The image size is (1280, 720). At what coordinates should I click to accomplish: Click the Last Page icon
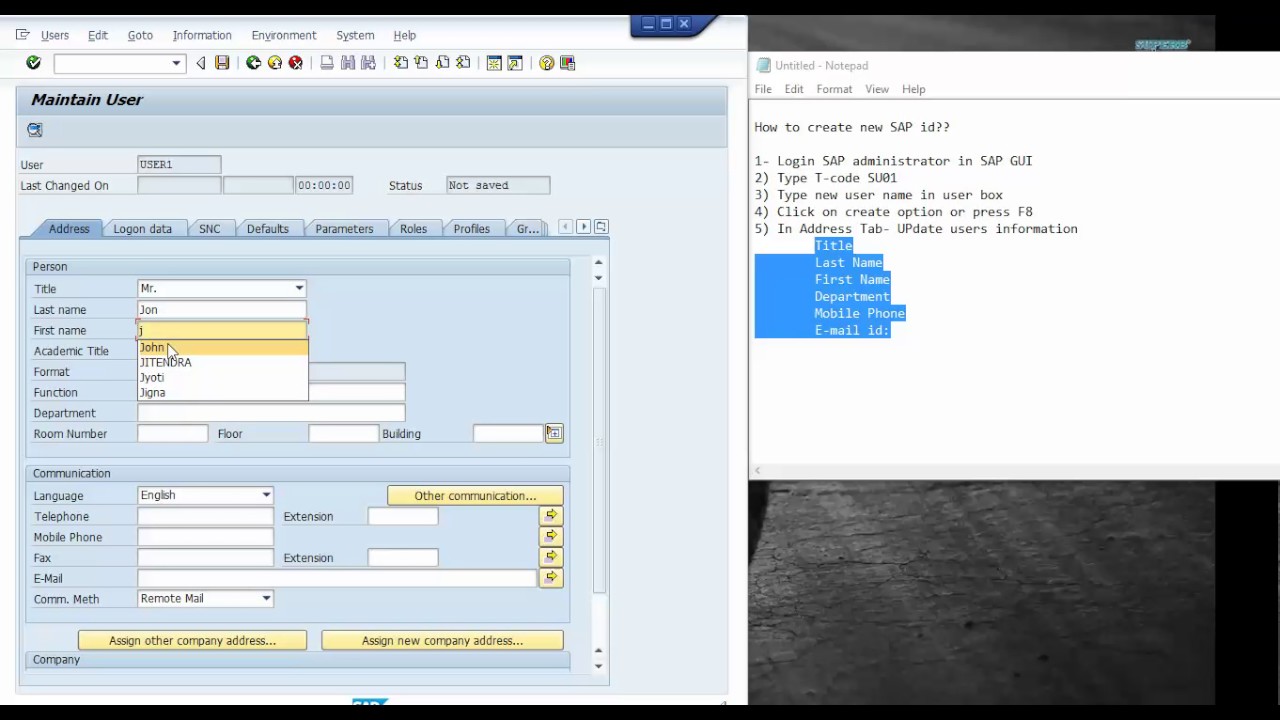coord(463,63)
